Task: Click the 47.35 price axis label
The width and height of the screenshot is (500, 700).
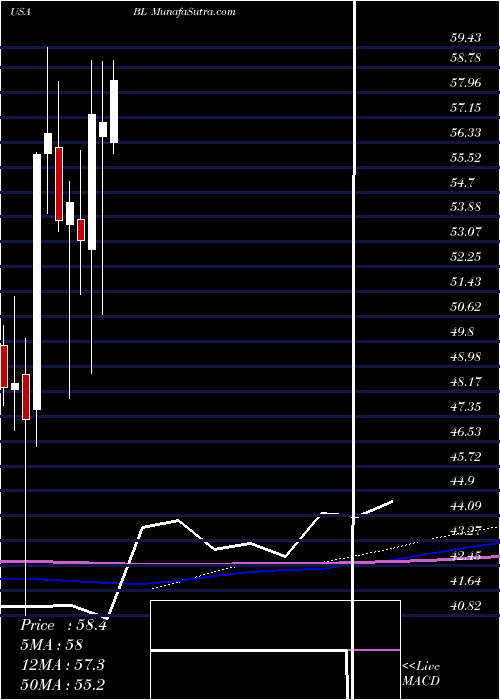Action: click(466, 407)
